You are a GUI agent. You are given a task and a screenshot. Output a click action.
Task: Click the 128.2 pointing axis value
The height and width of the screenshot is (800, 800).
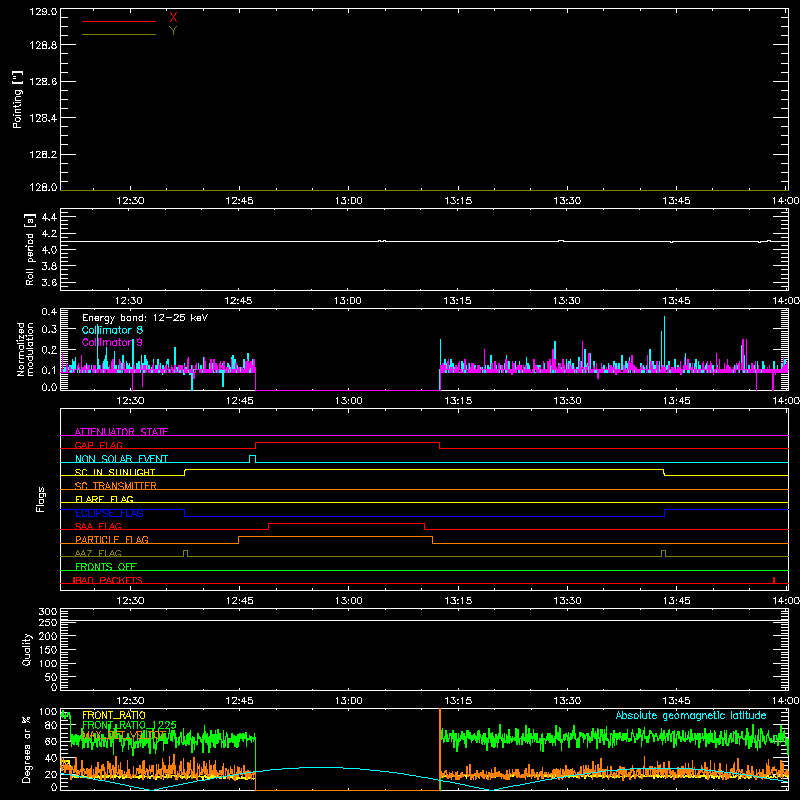(43, 155)
